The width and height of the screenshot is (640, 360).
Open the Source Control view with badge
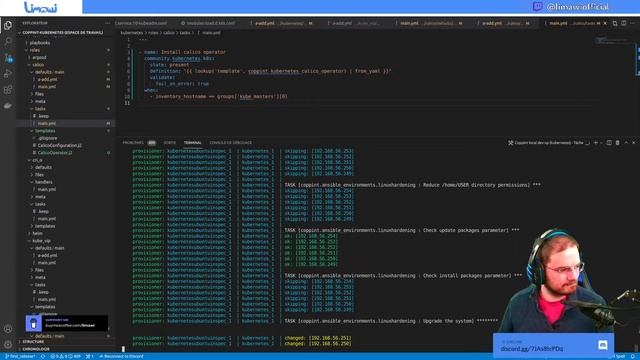pos(8,58)
